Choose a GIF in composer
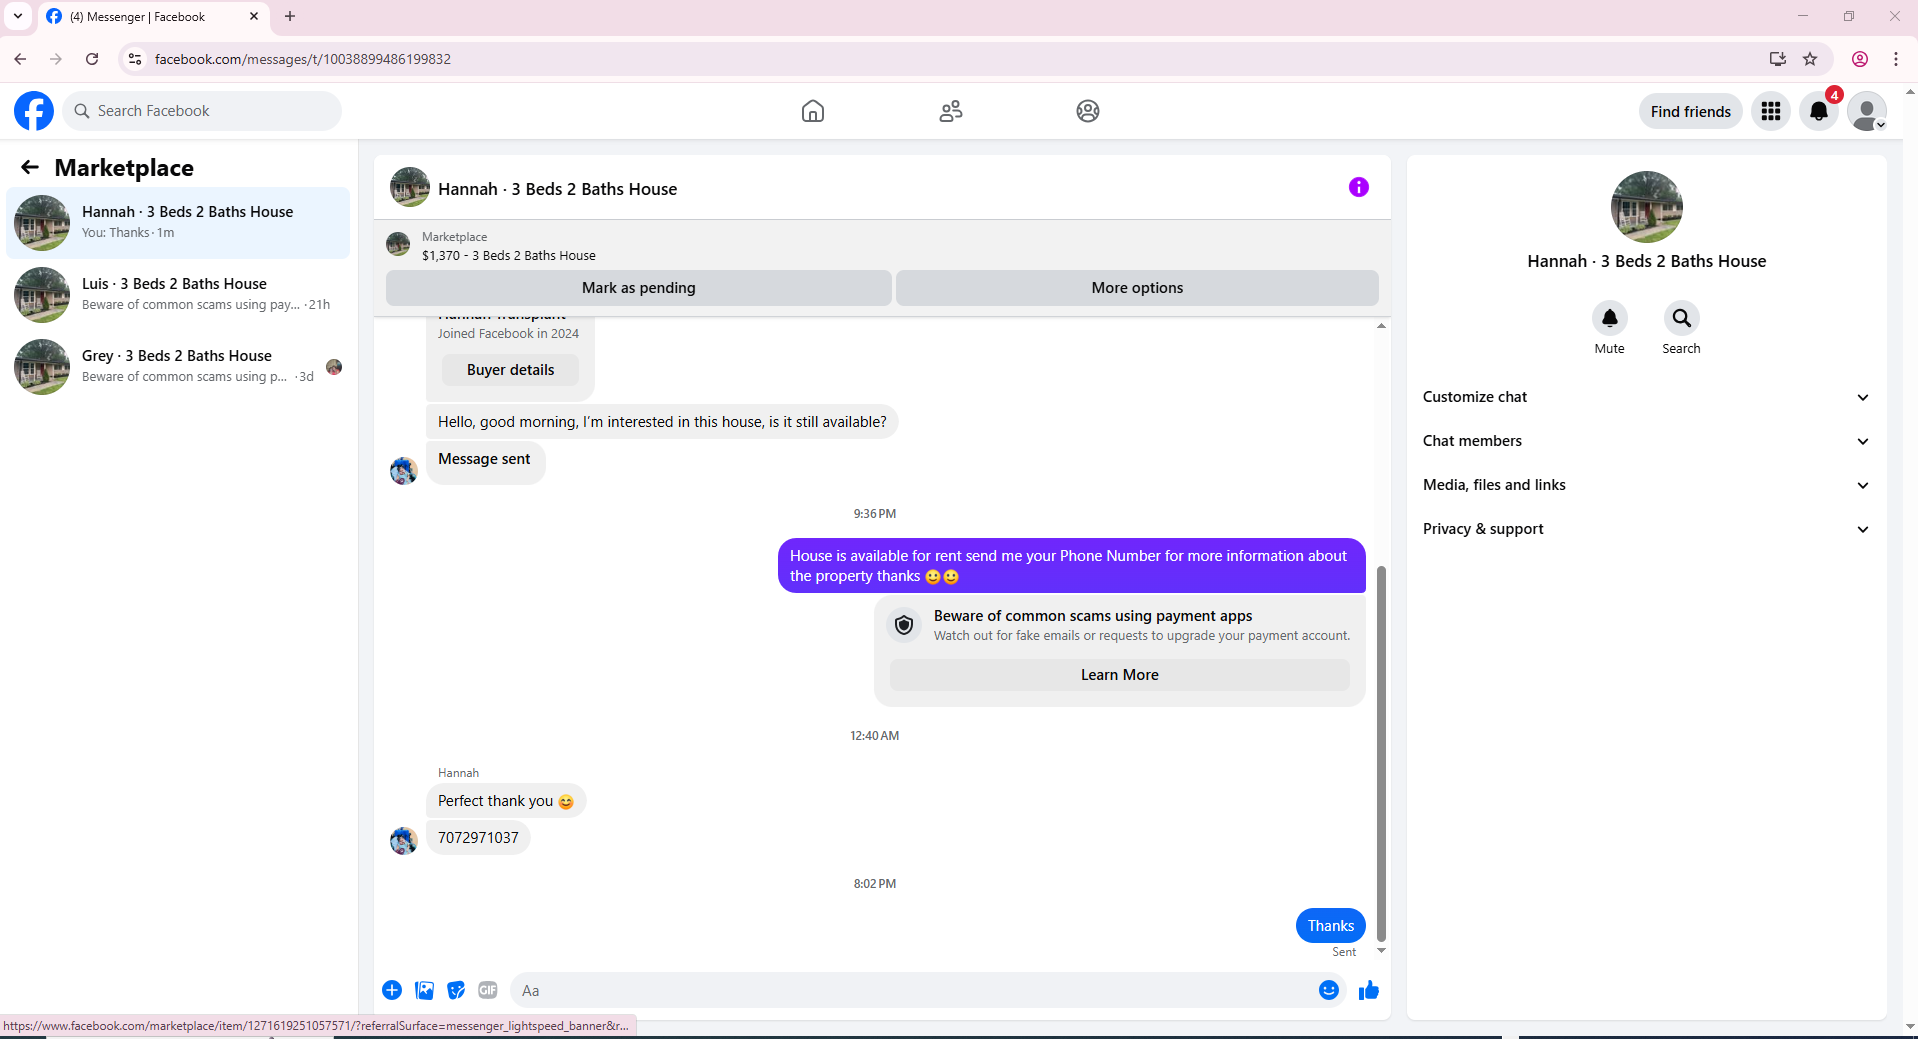The height and width of the screenshot is (1039, 1918). [488, 990]
